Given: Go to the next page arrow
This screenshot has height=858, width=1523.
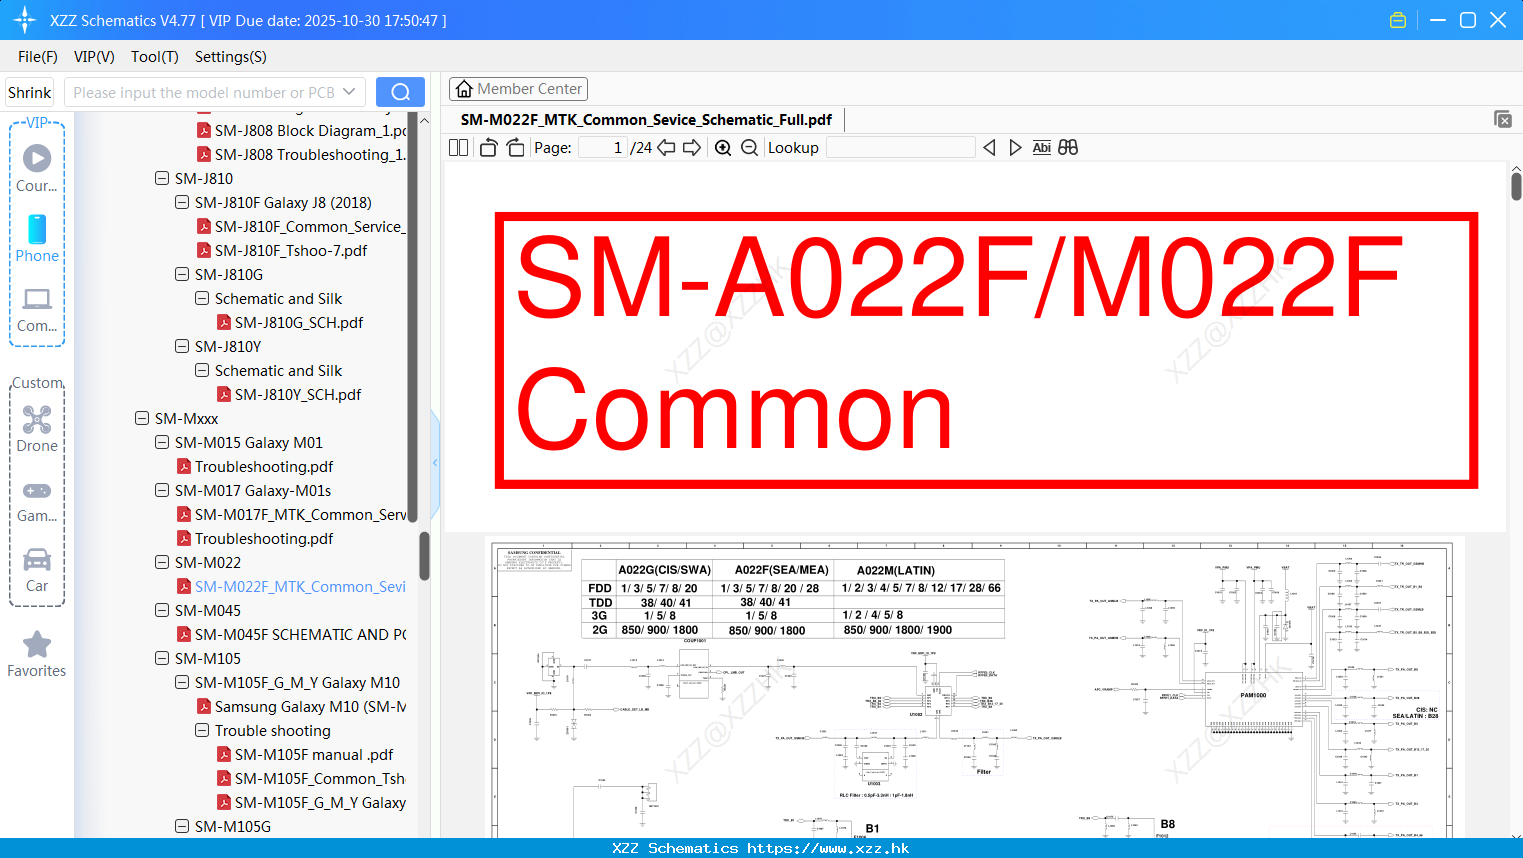Looking at the screenshot, I should click(x=692, y=148).
